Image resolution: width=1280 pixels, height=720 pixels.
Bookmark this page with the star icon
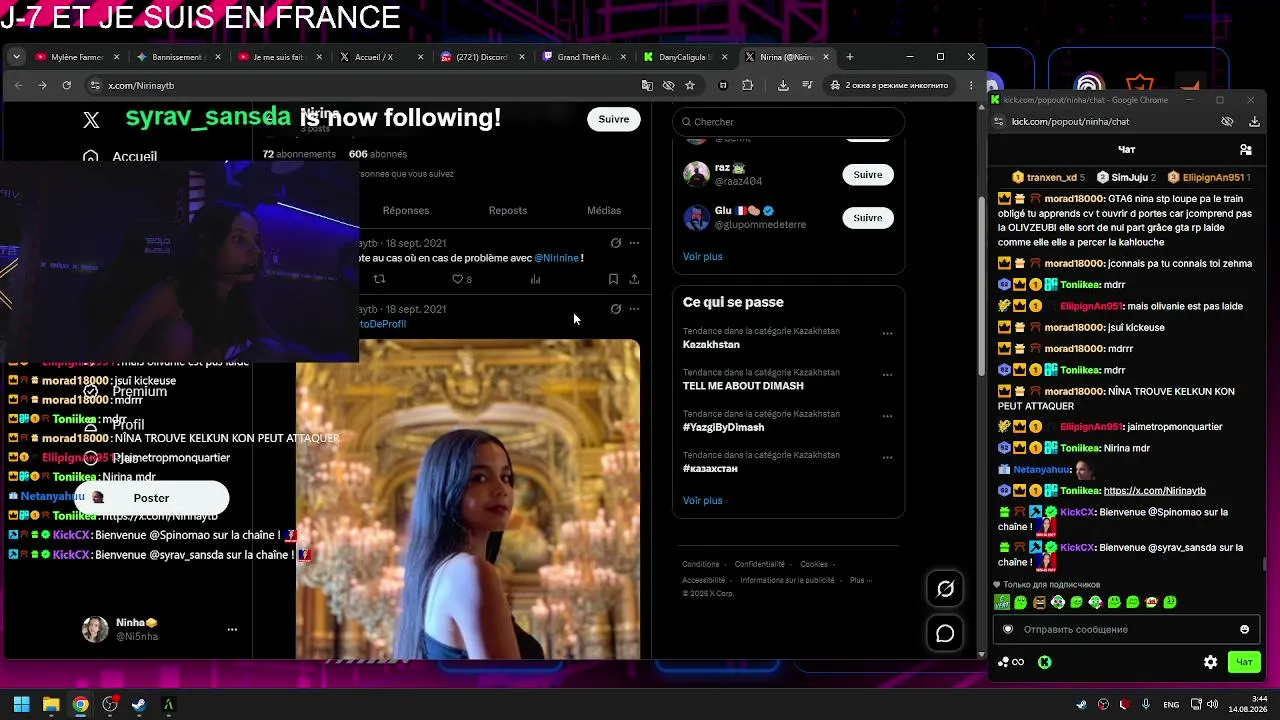690,85
